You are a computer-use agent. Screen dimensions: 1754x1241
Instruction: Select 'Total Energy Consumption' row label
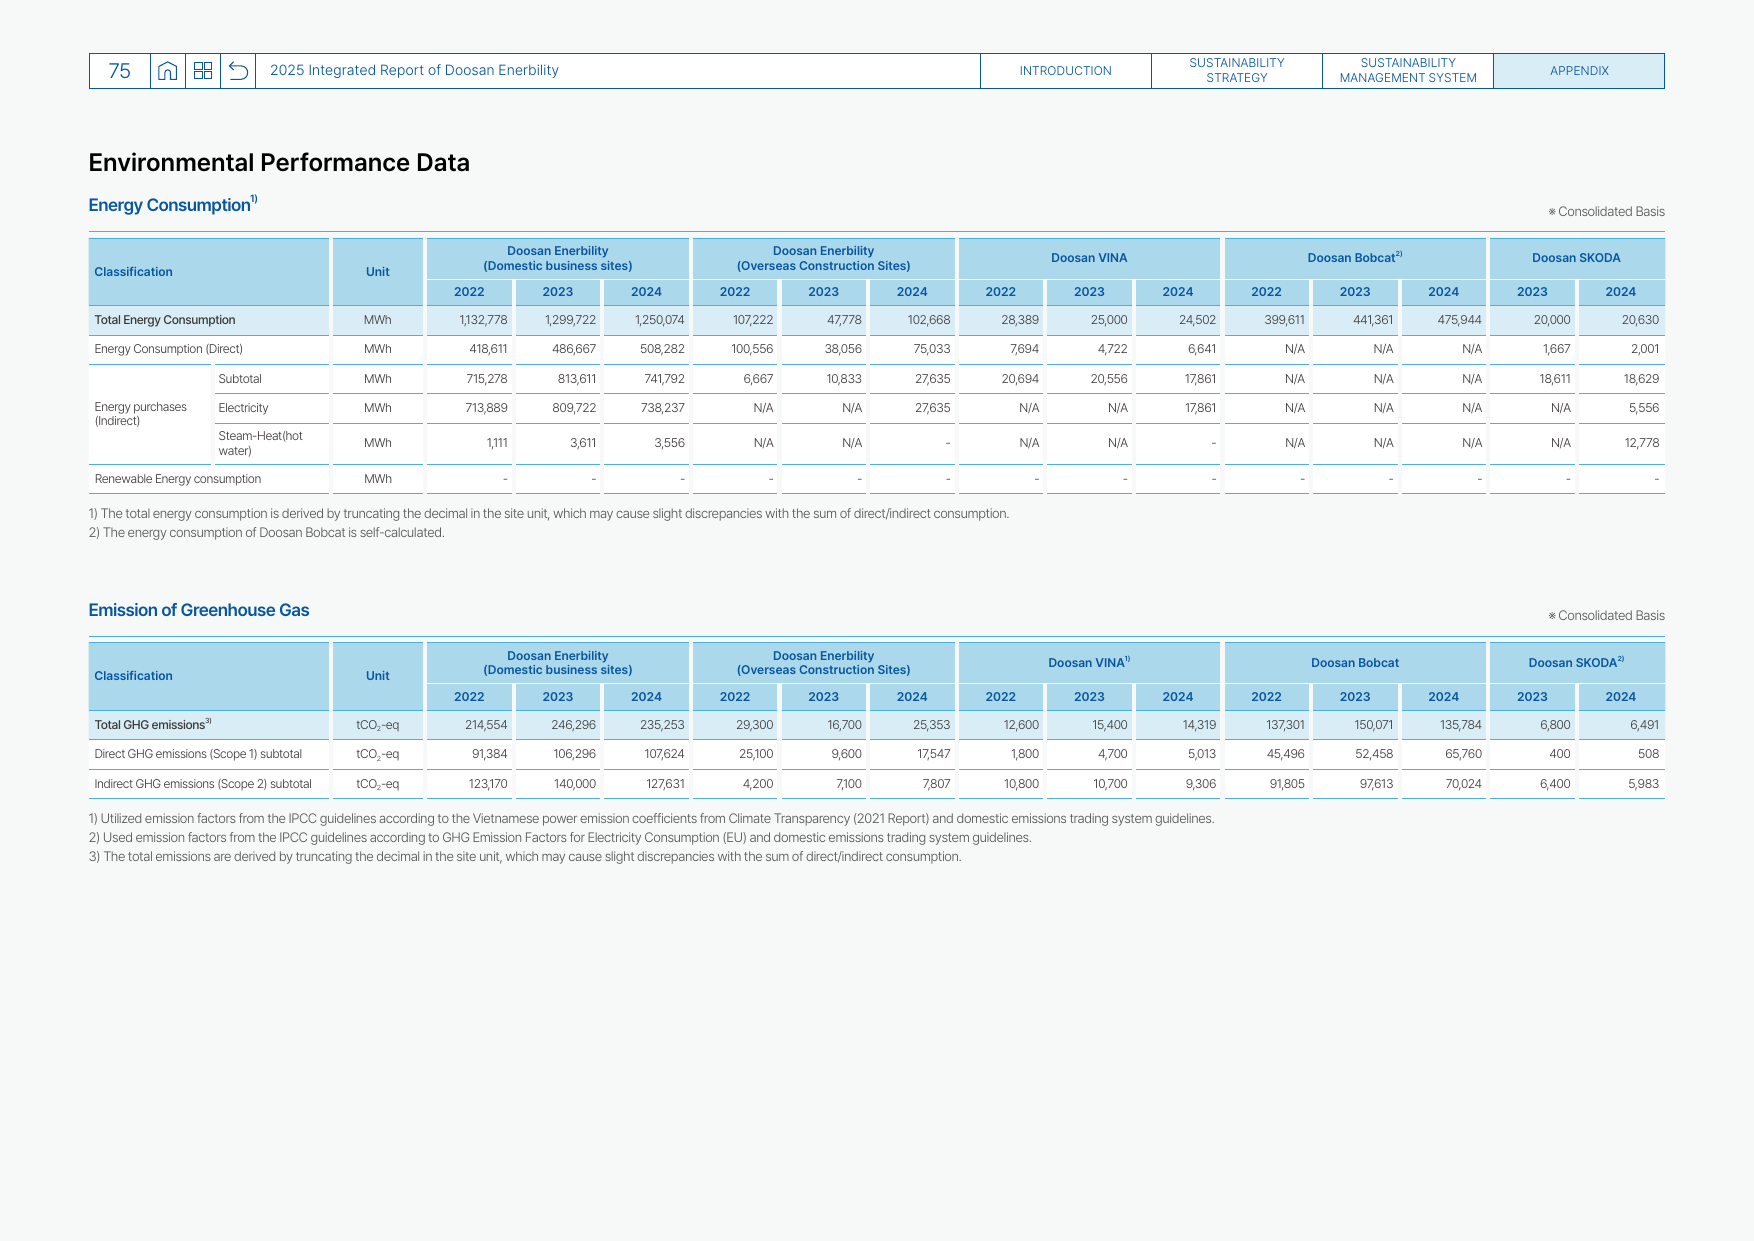[165, 320]
